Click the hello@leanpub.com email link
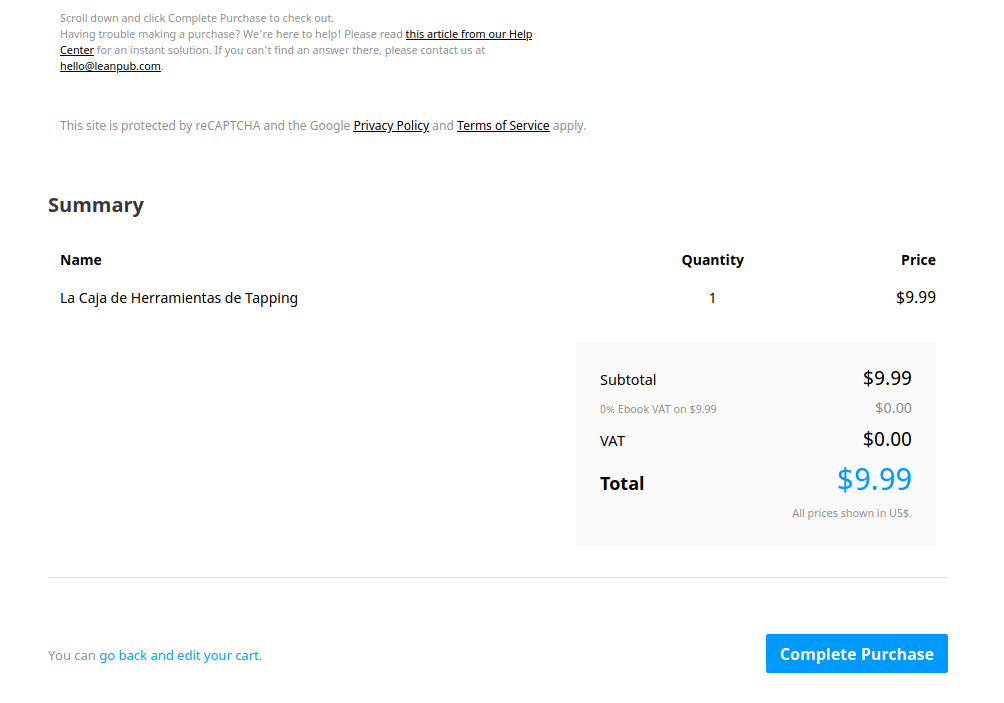Screen dimensions: 1004x703 [110, 66]
